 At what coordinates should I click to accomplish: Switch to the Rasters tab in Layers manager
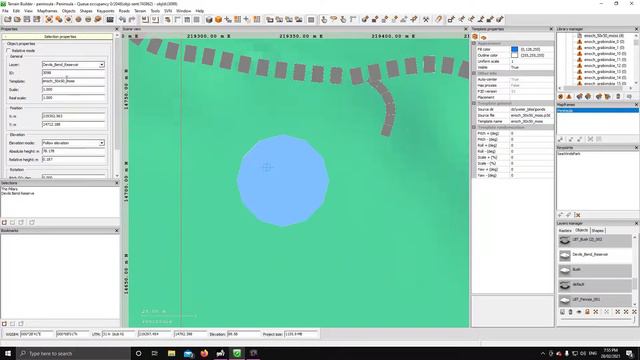click(x=565, y=231)
